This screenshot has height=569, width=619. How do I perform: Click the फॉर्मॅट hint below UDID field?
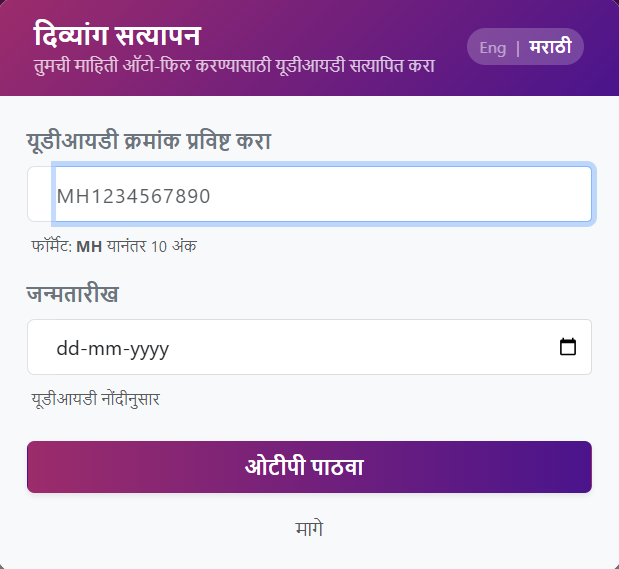52,246
